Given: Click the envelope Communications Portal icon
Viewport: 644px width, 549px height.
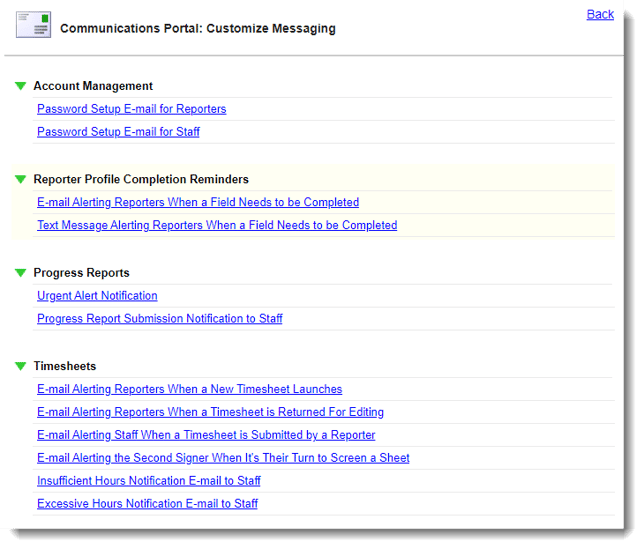Looking at the screenshot, I should pos(33,24).
